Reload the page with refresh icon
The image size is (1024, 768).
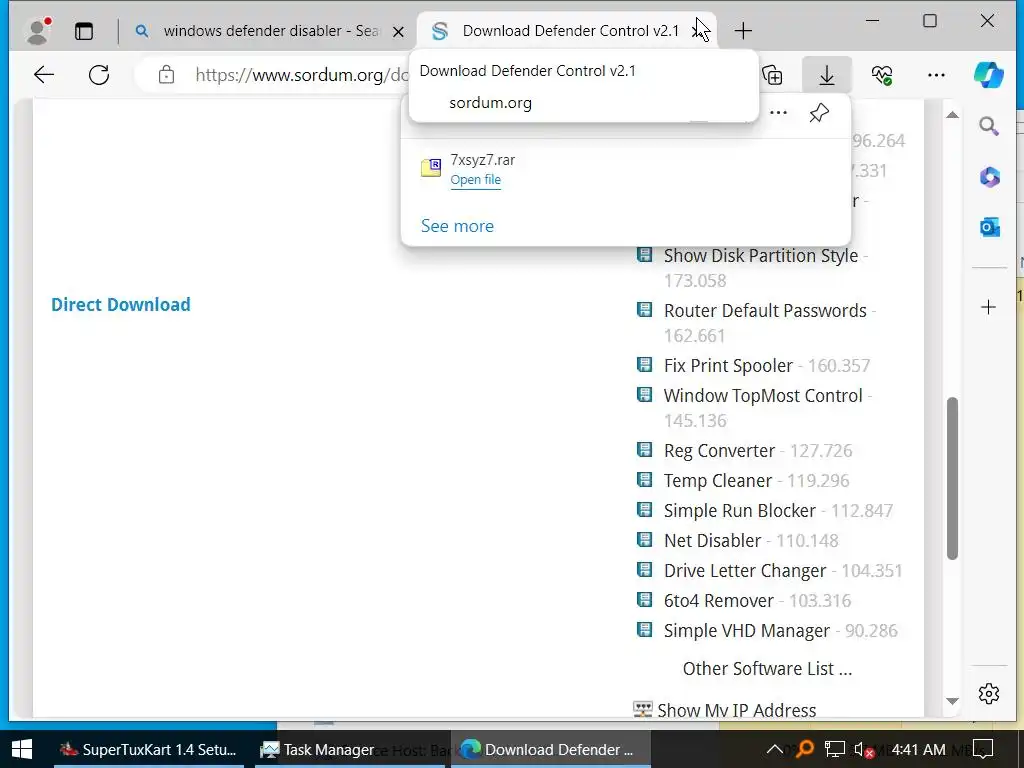[x=99, y=74]
